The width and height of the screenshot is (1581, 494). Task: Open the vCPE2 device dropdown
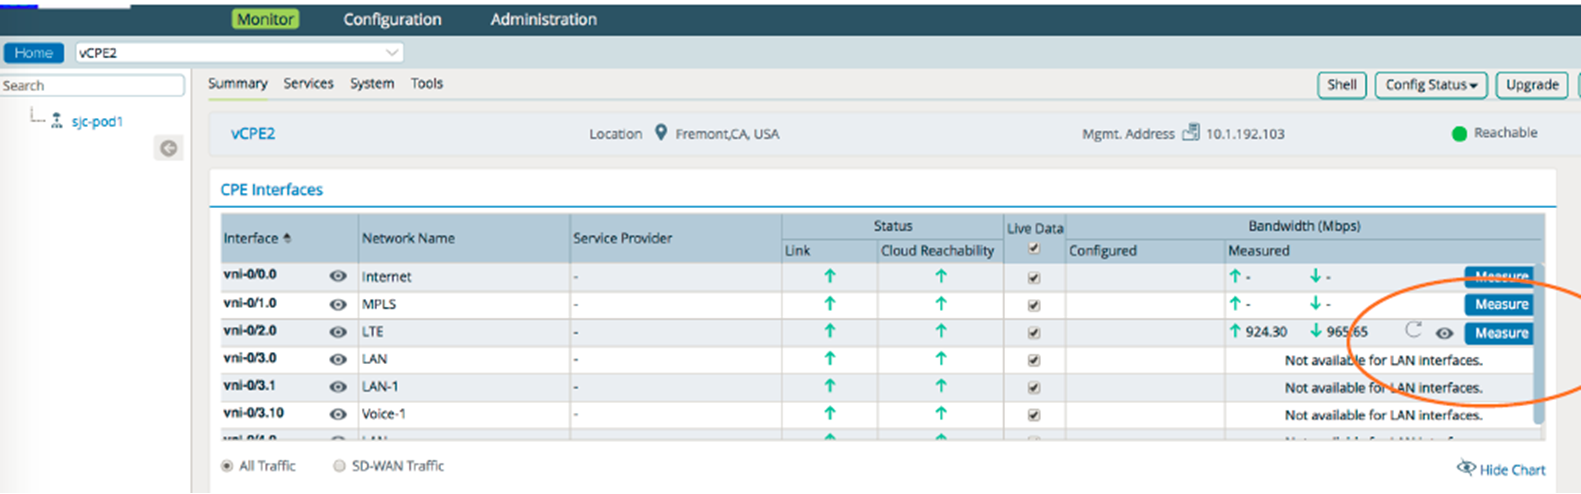pos(240,53)
